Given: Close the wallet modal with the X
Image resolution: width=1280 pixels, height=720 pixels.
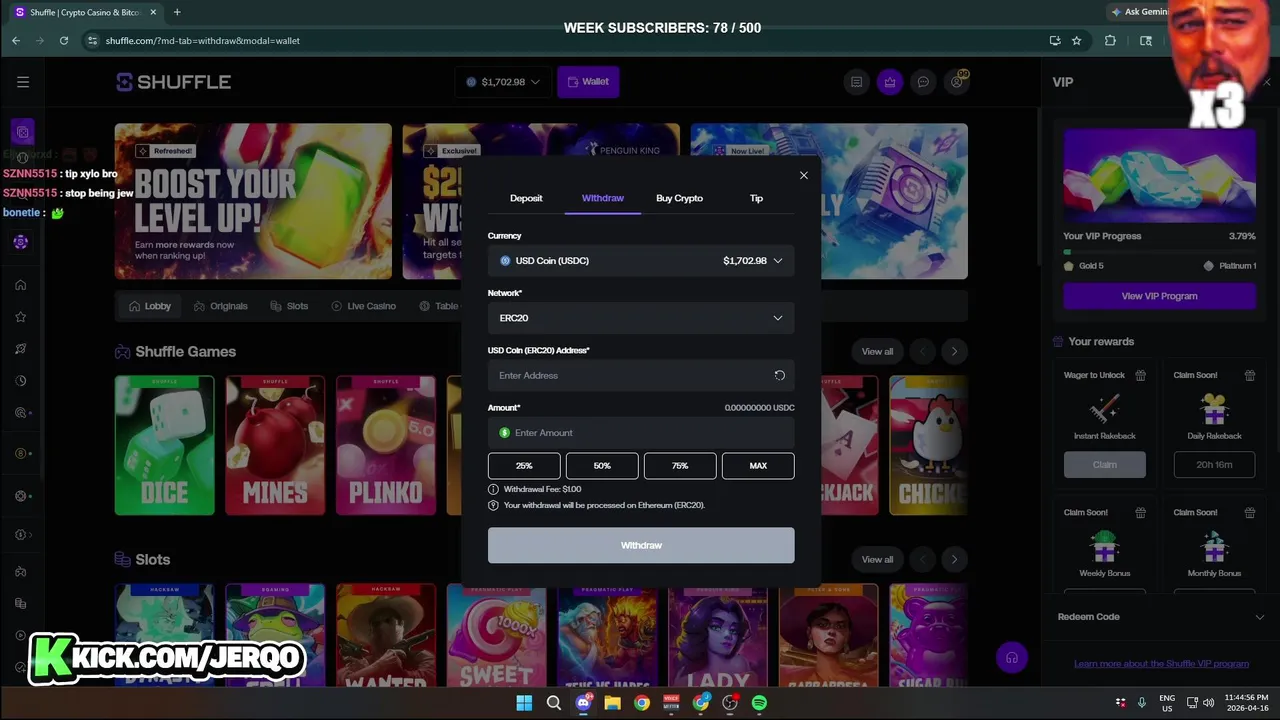Looking at the screenshot, I should pos(804,175).
